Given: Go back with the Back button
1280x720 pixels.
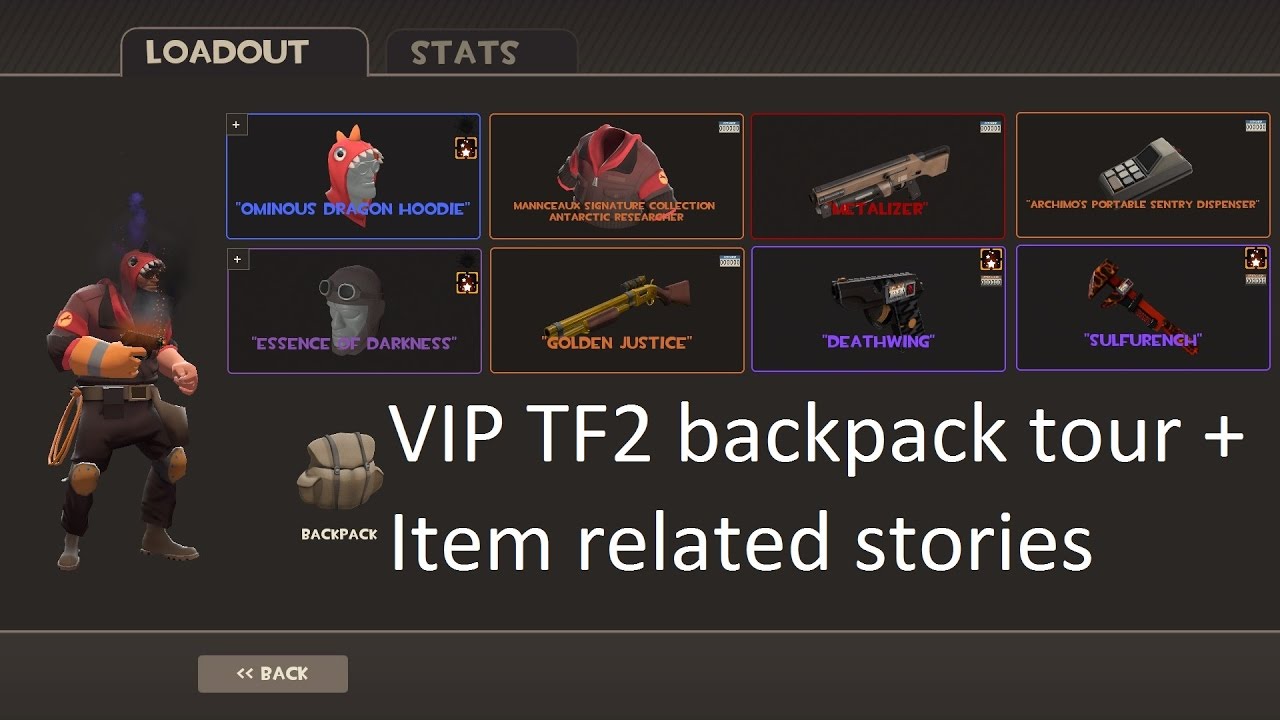Looking at the screenshot, I should [x=273, y=674].
